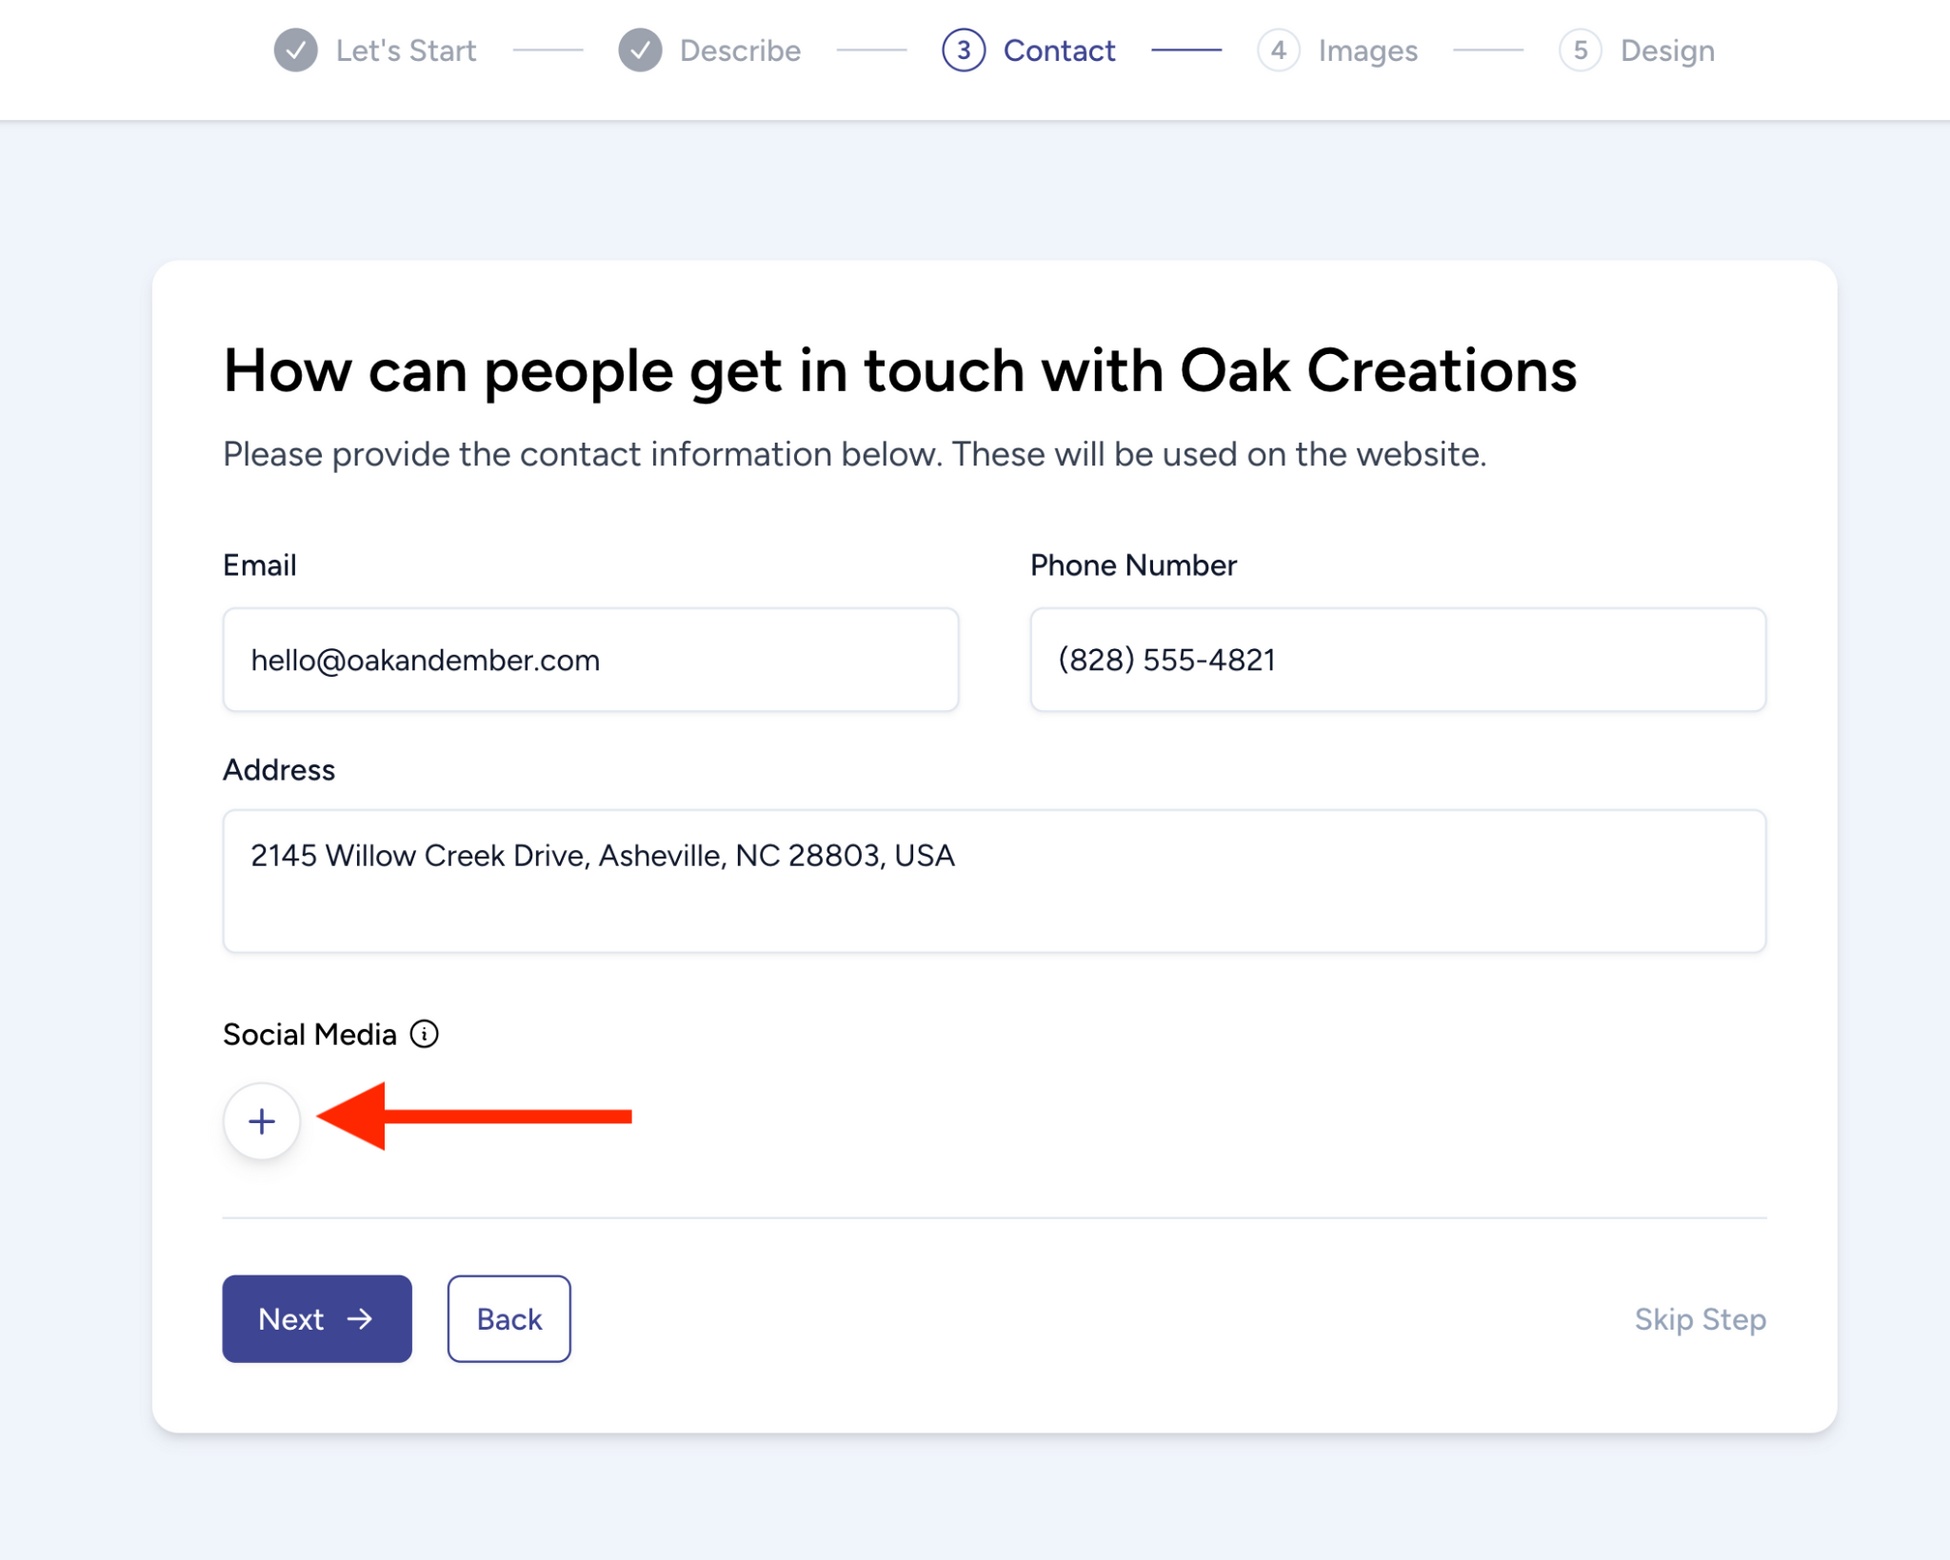Click the Skip Step link
The width and height of the screenshot is (1950, 1560).
pyautogui.click(x=1700, y=1319)
